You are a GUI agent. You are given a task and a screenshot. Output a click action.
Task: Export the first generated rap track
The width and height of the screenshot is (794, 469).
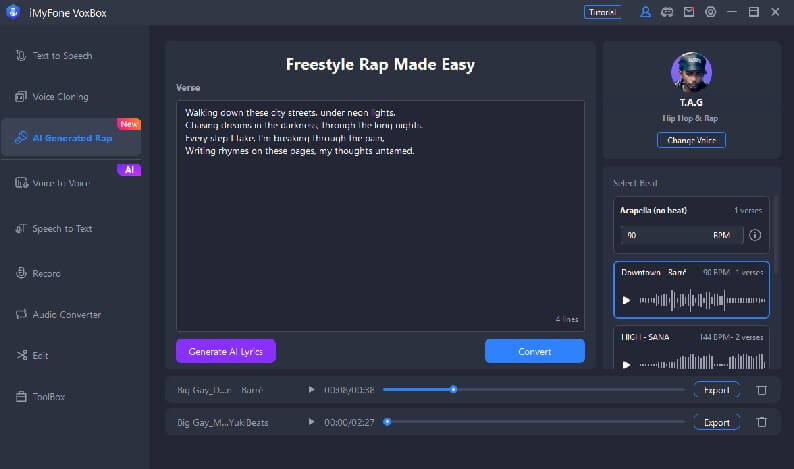(x=717, y=390)
